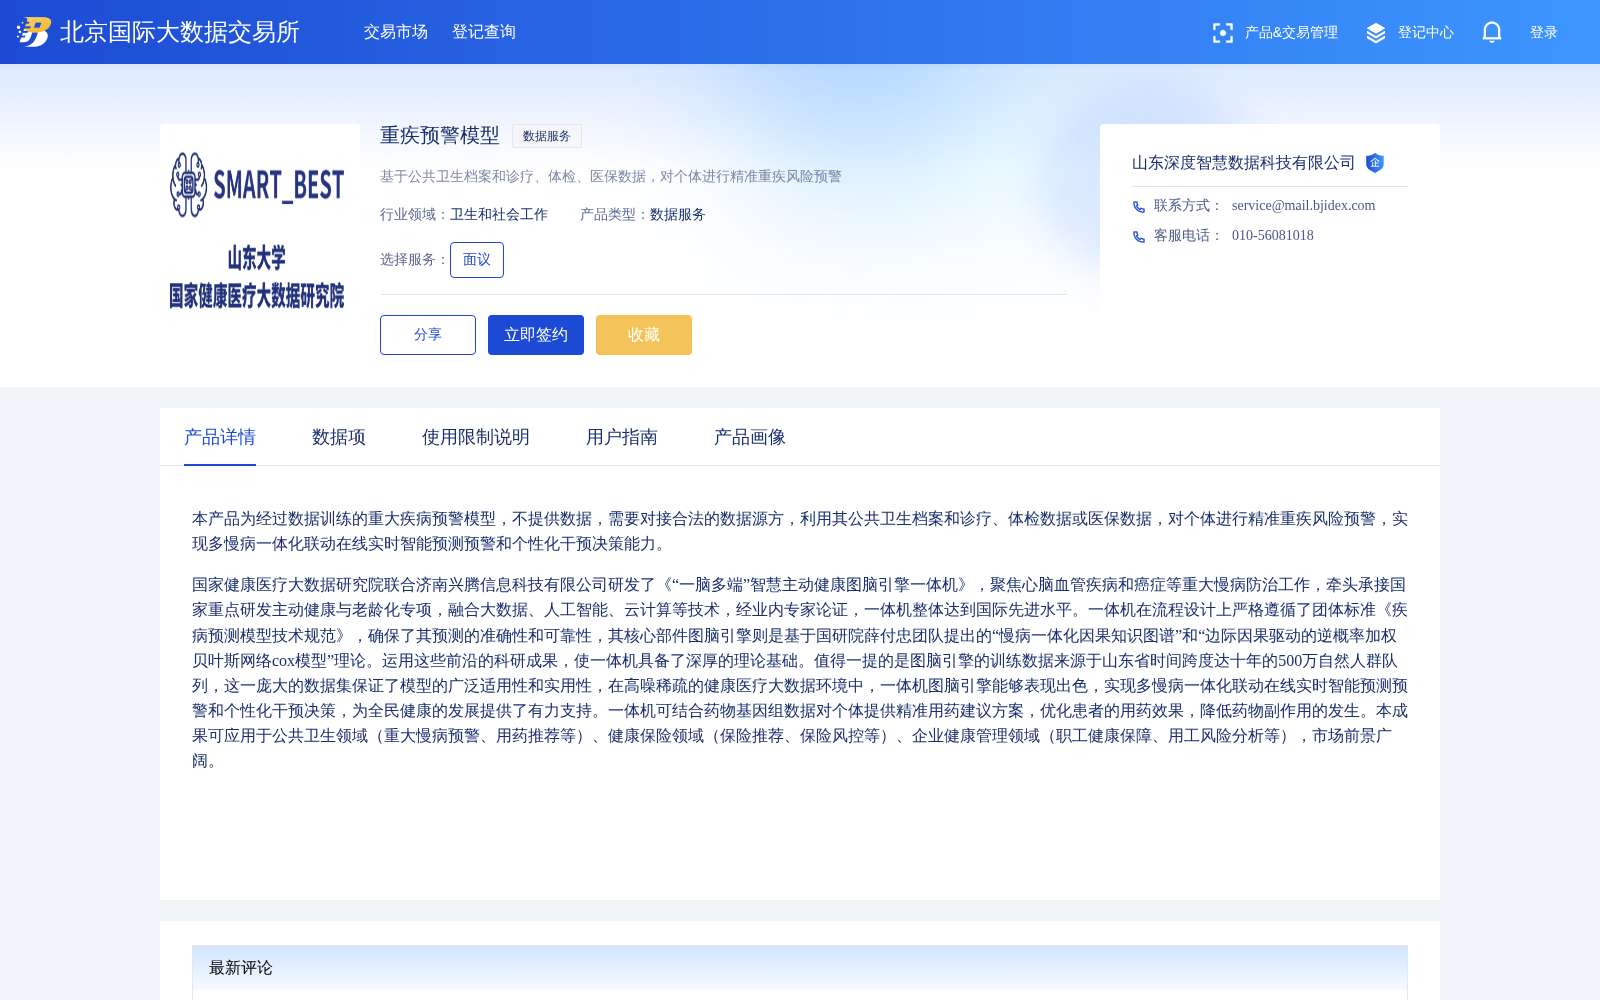Go to 登记中心
Viewport: 1600px width, 1000px height.
pos(1426,33)
